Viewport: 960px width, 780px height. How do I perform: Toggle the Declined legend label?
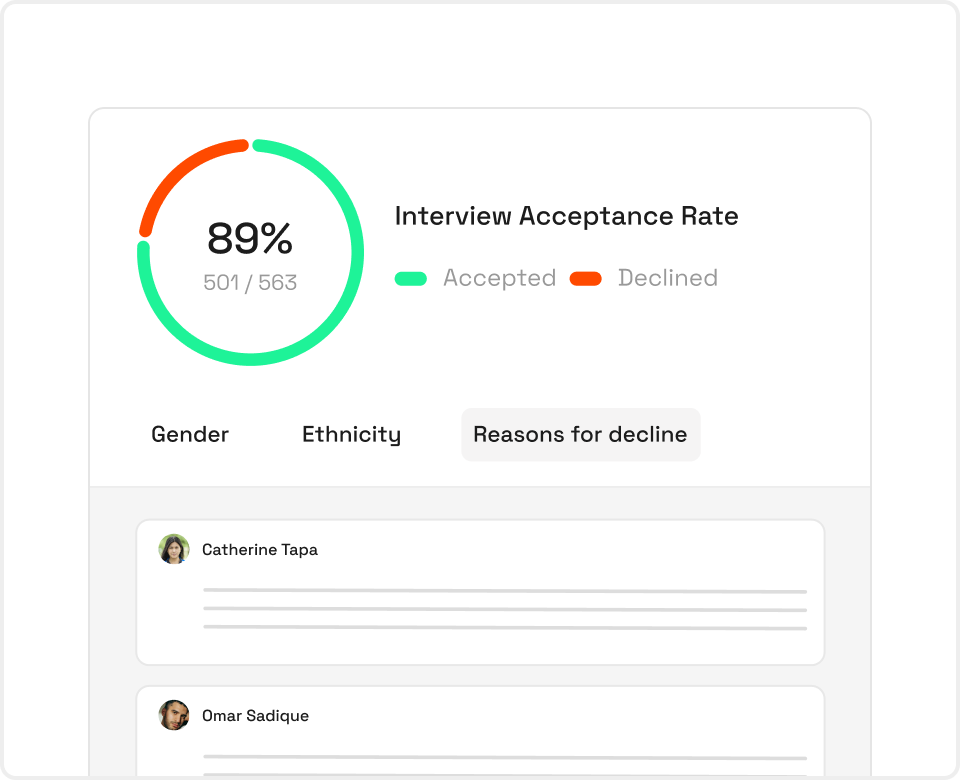[x=667, y=278]
